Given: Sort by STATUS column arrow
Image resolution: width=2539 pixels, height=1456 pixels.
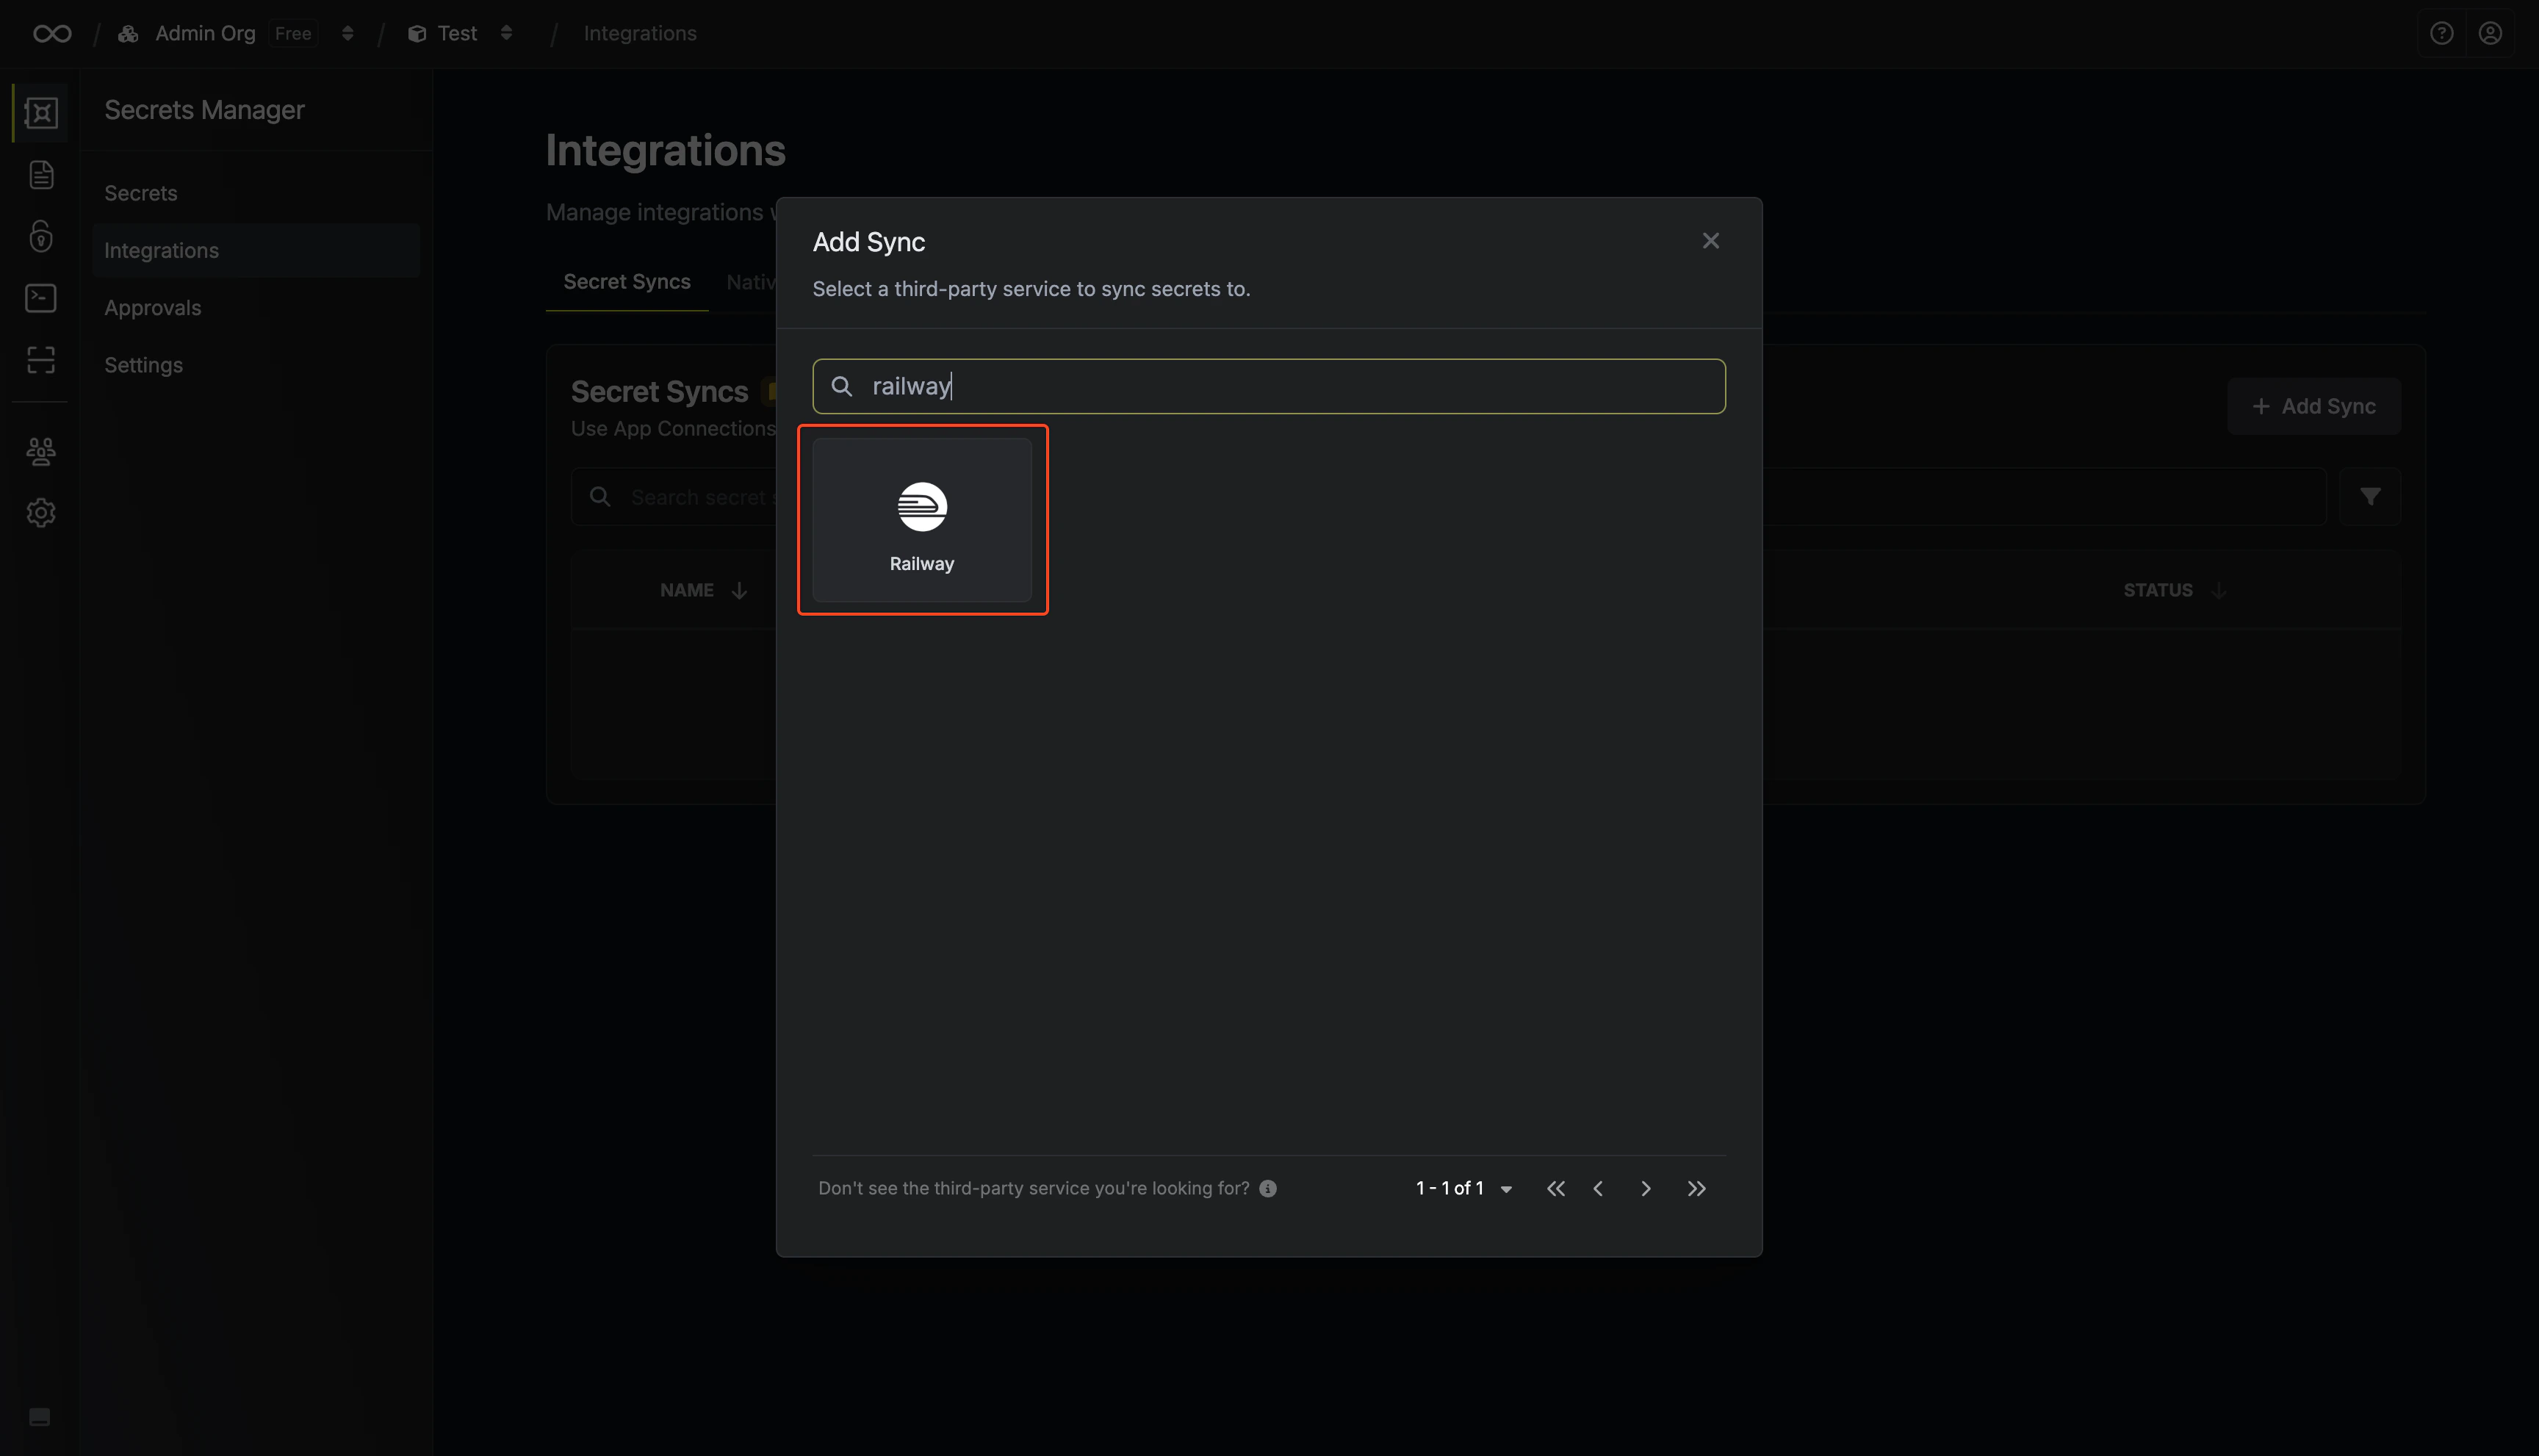Looking at the screenshot, I should 2219,590.
